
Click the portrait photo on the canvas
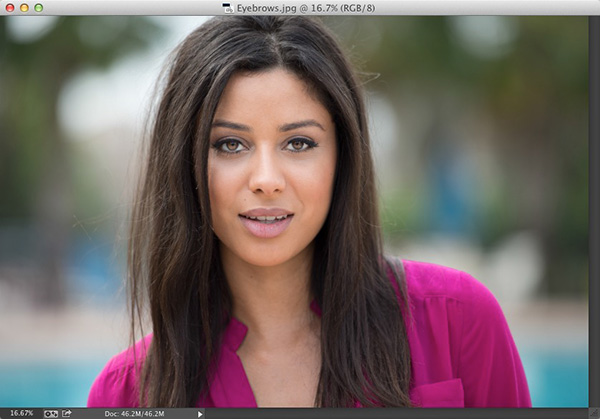pyautogui.click(x=294, y=212)
